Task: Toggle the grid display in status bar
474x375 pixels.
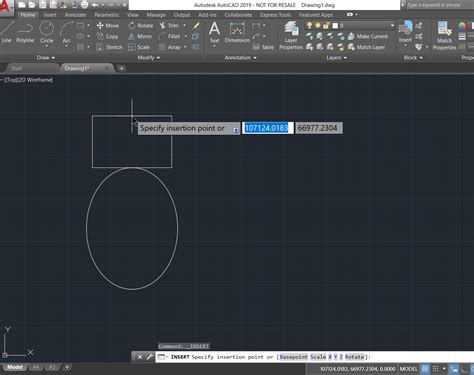Action: pyautogui.click(x=425, y=369)
